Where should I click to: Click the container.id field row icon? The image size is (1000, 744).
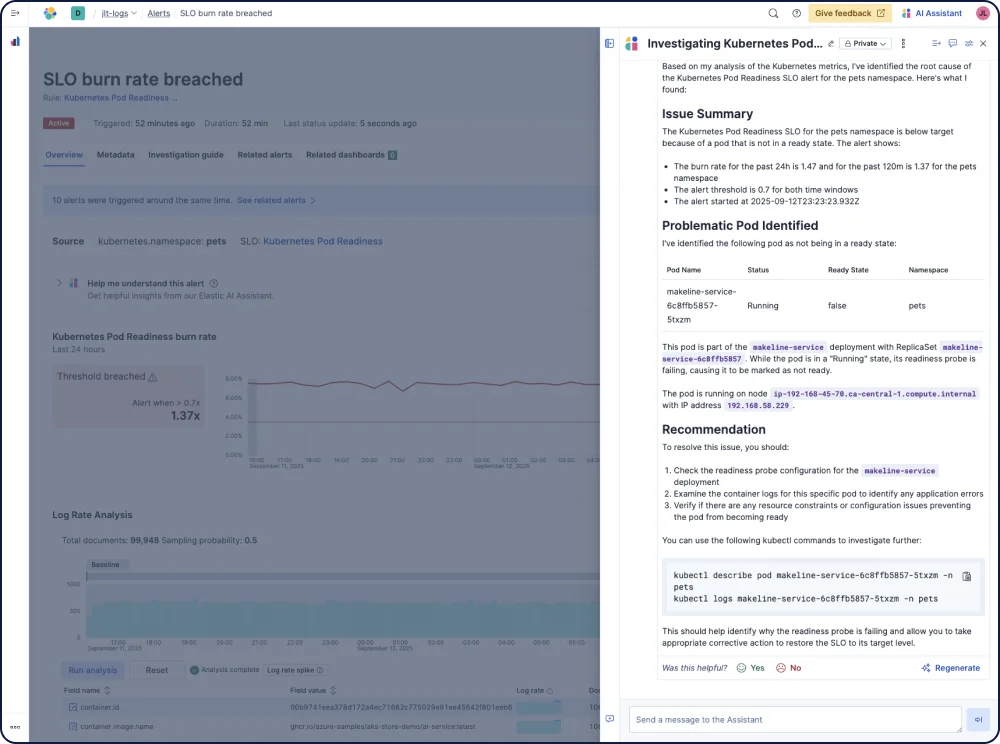(x=73, y=707)
